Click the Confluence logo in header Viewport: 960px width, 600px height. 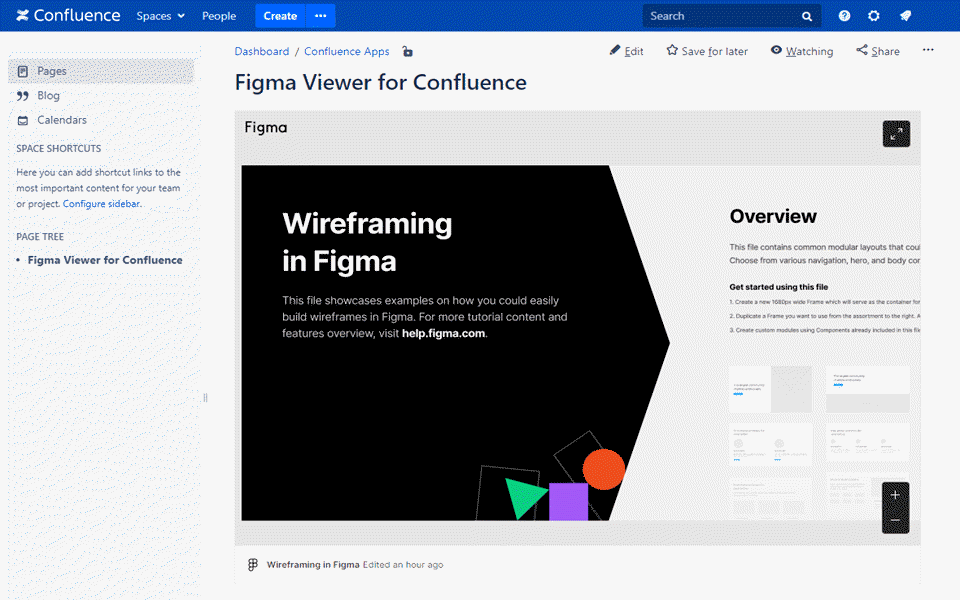pos(68,15)
